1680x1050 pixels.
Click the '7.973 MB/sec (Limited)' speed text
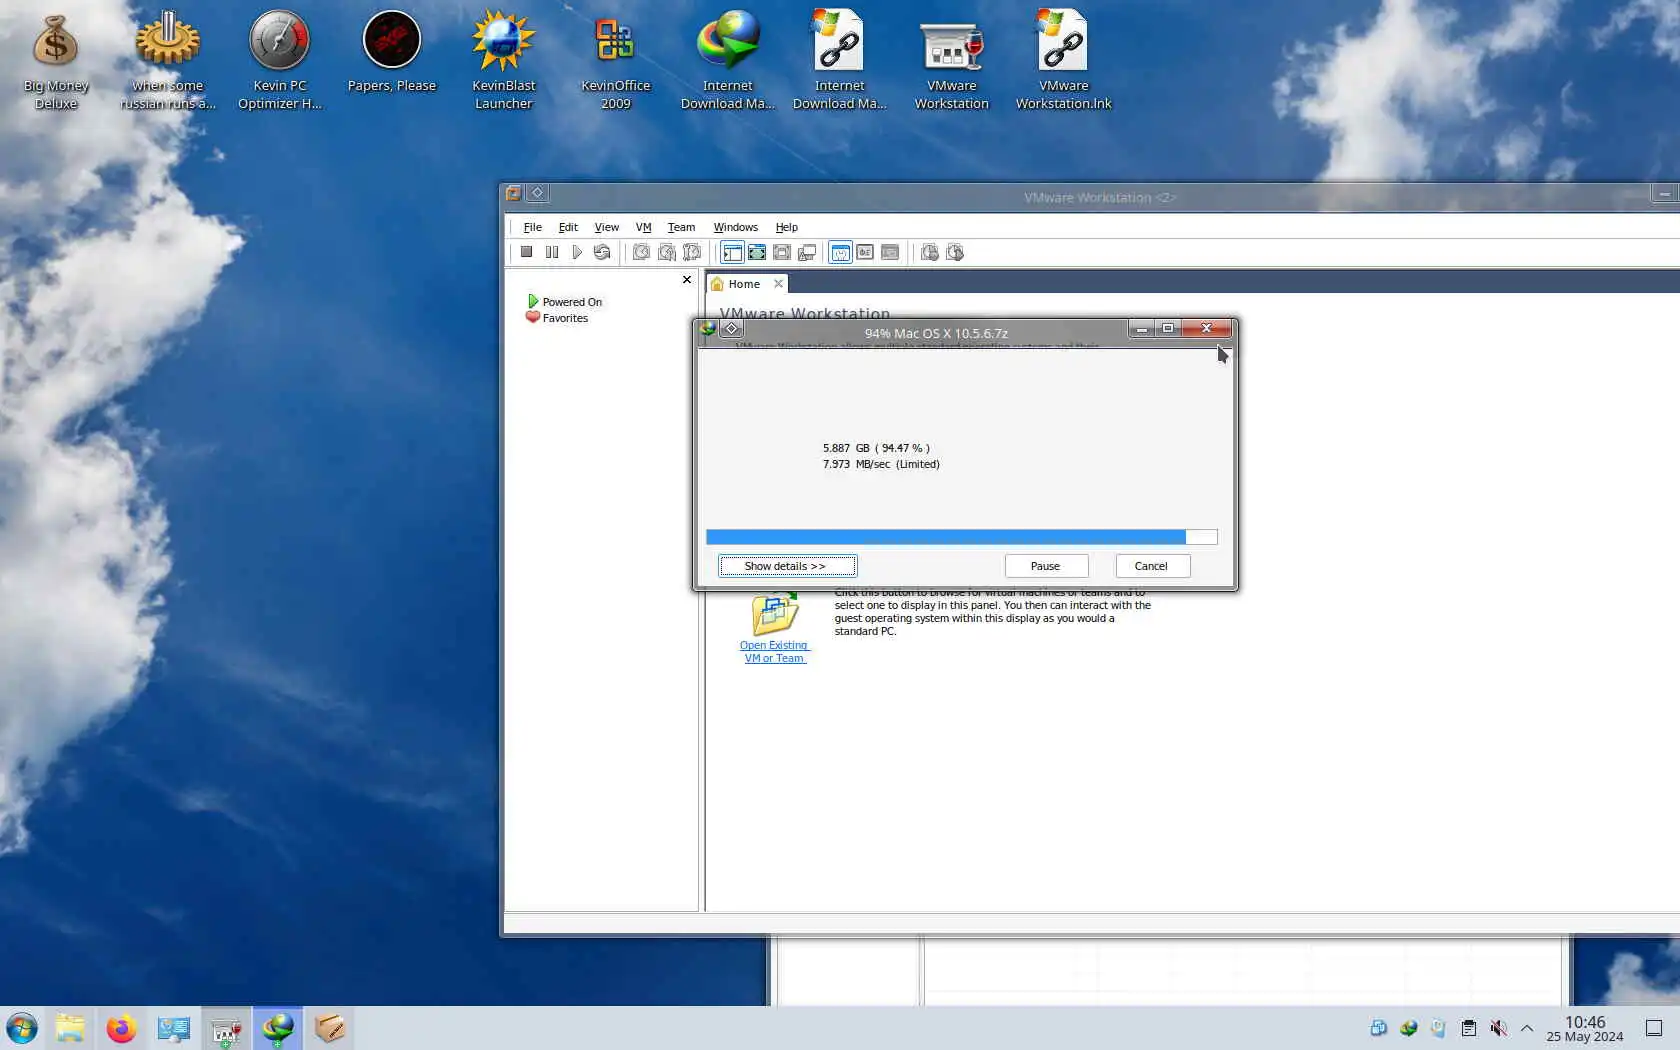(x=881, y=464)
